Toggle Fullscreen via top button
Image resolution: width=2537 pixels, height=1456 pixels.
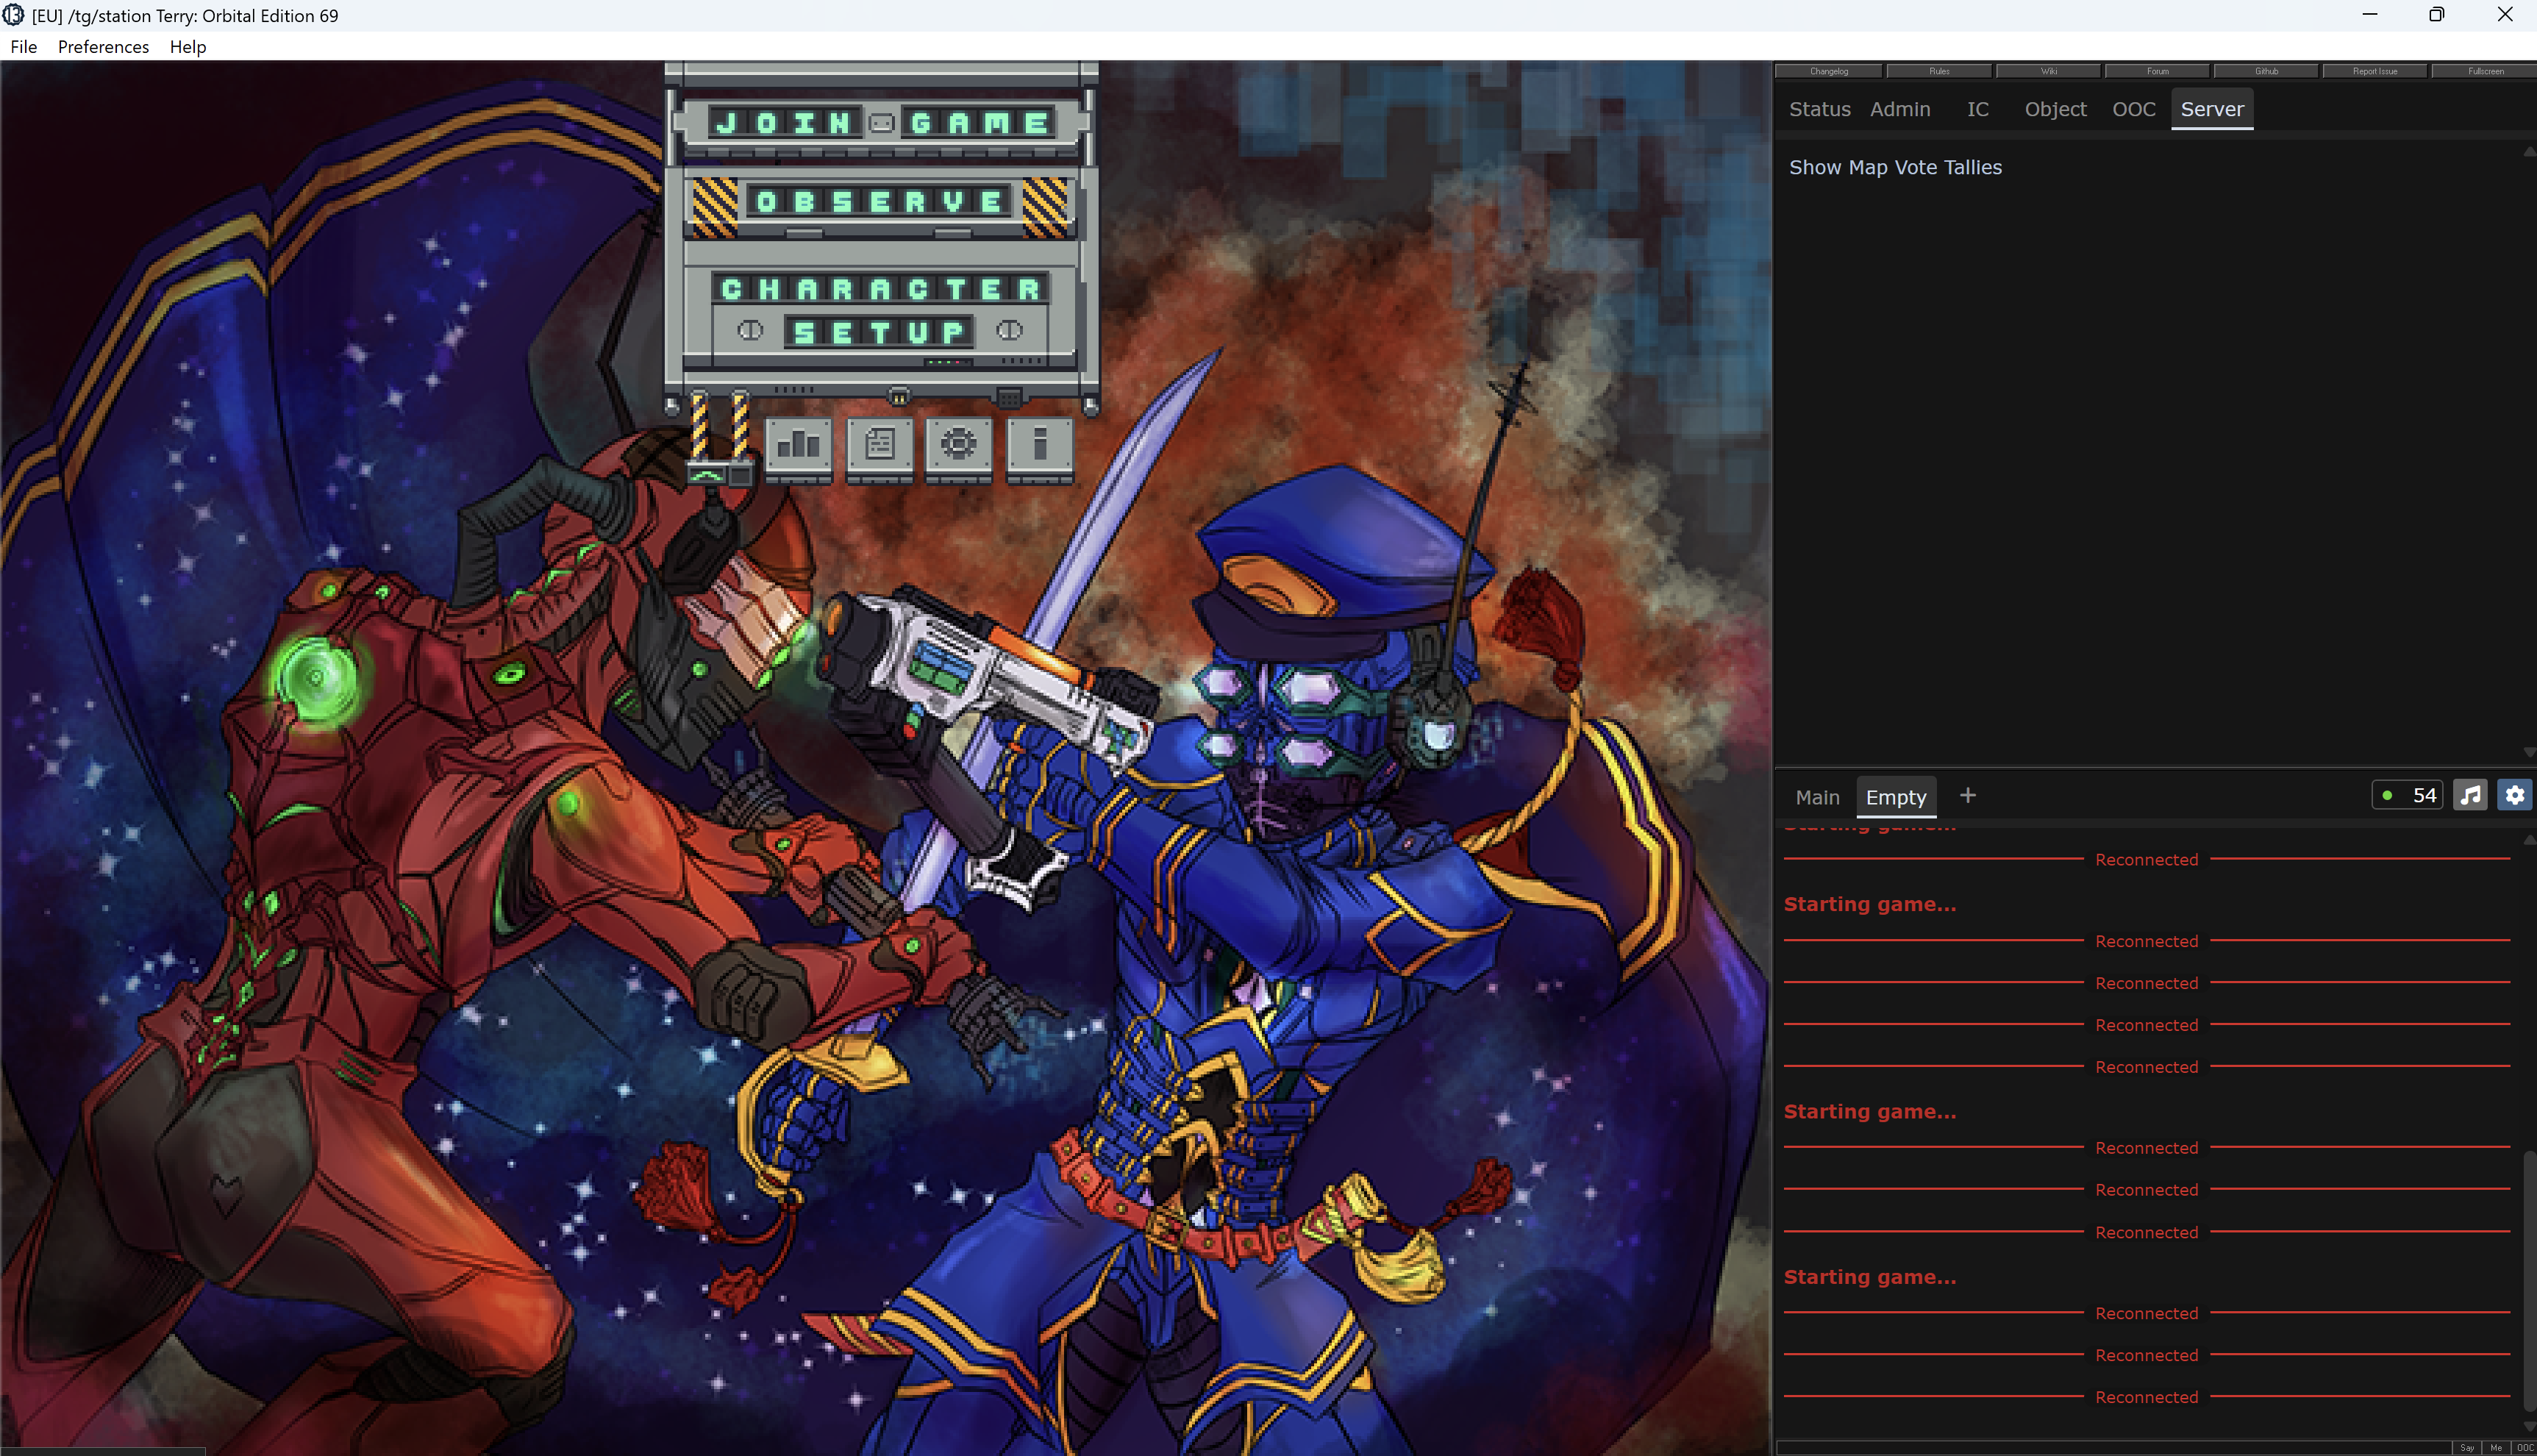click(x=2485, y=71)
